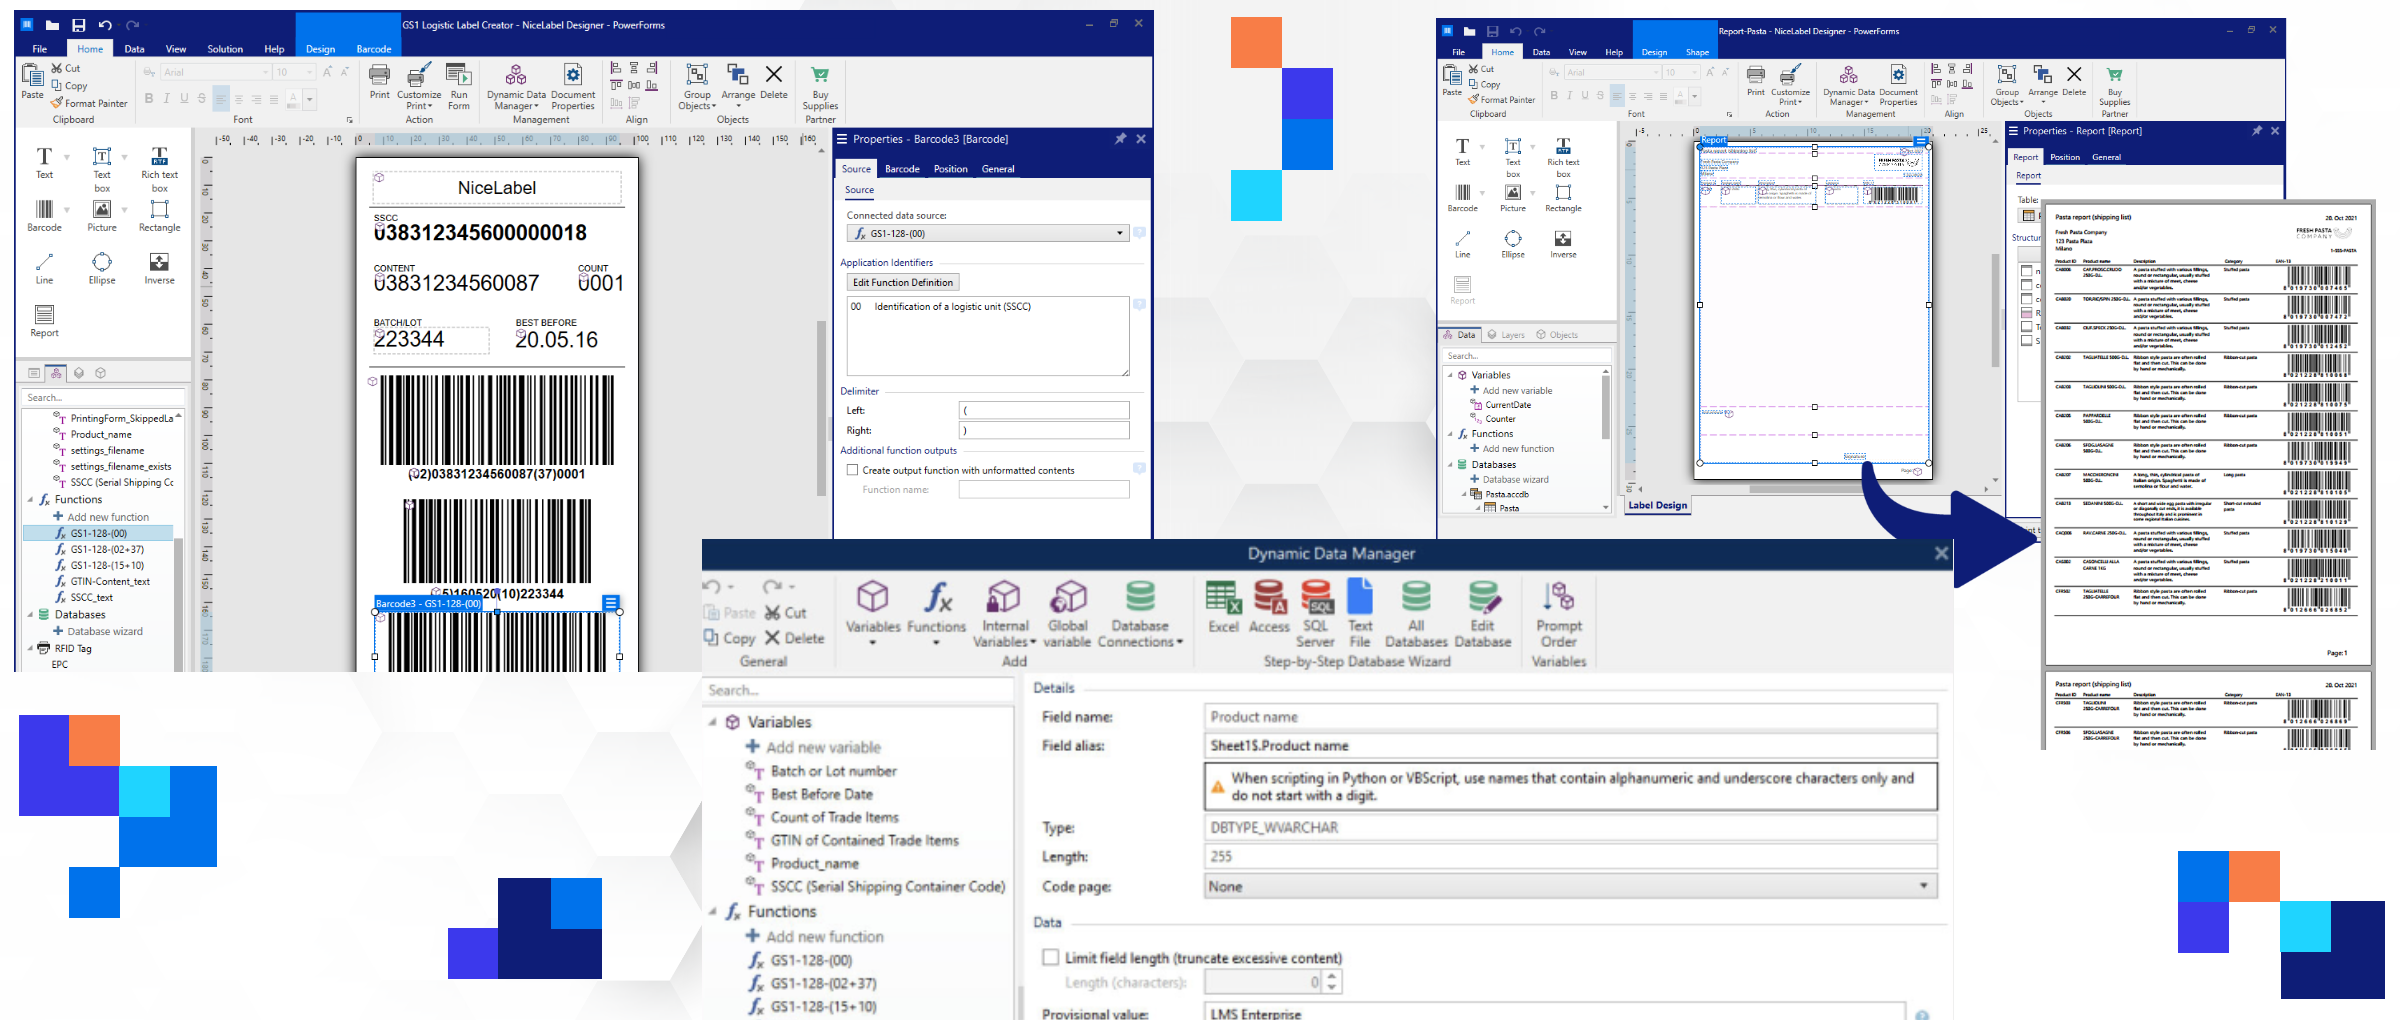The width and height of the screenshot is (2400, 1020).
Task: Select the Ellipse drawing tool in left toolbox
Action: [102, 267]
